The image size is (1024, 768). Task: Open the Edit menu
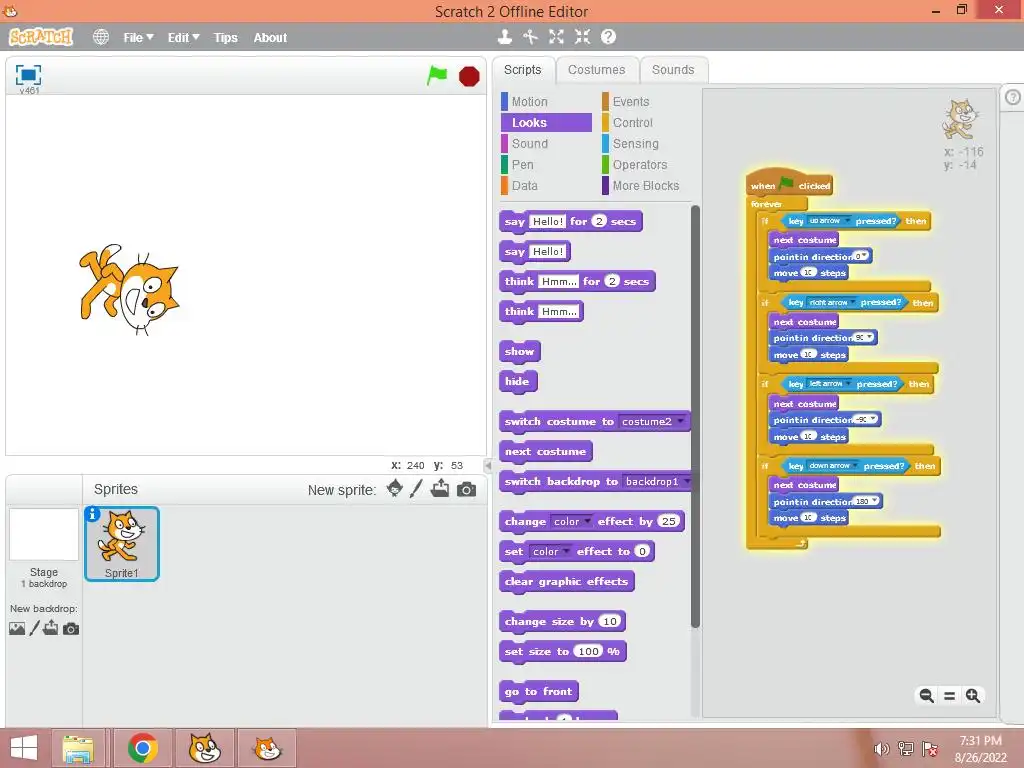[183, 38]
